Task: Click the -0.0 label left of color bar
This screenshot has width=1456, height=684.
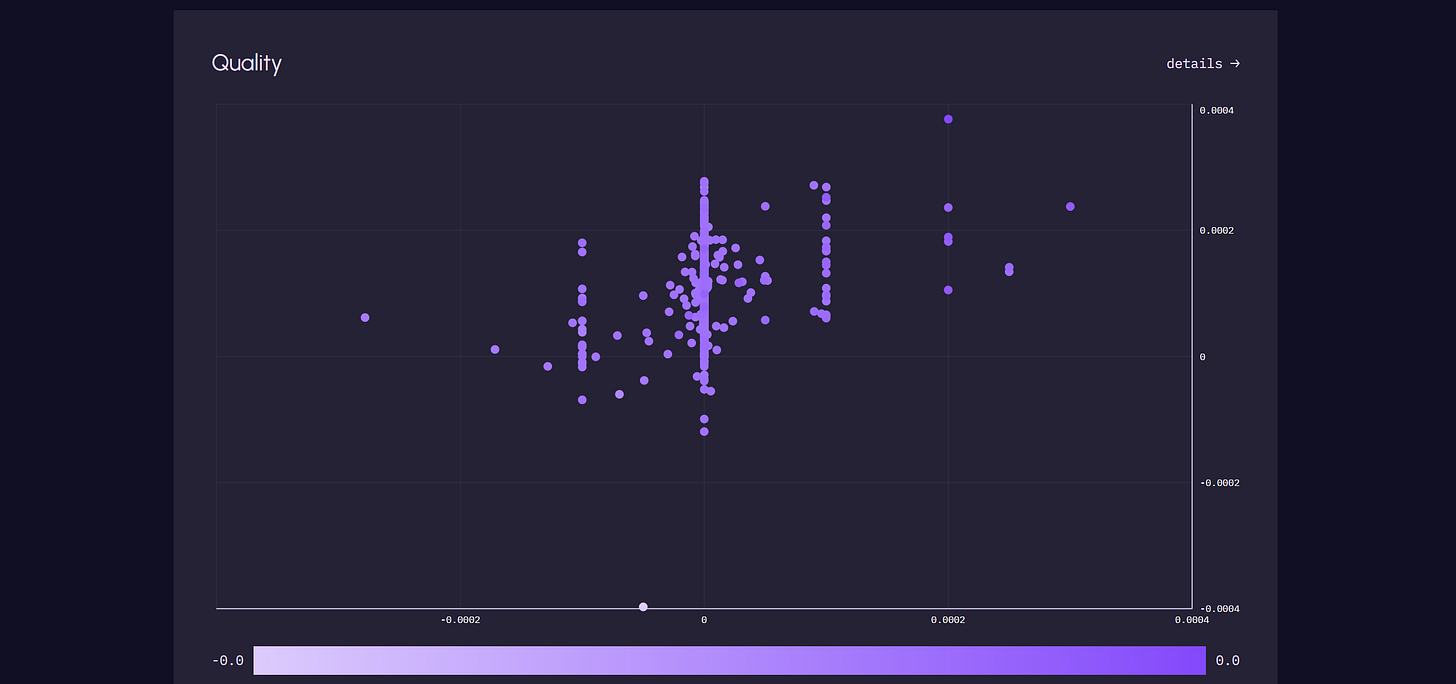Action: coord(228,661)
